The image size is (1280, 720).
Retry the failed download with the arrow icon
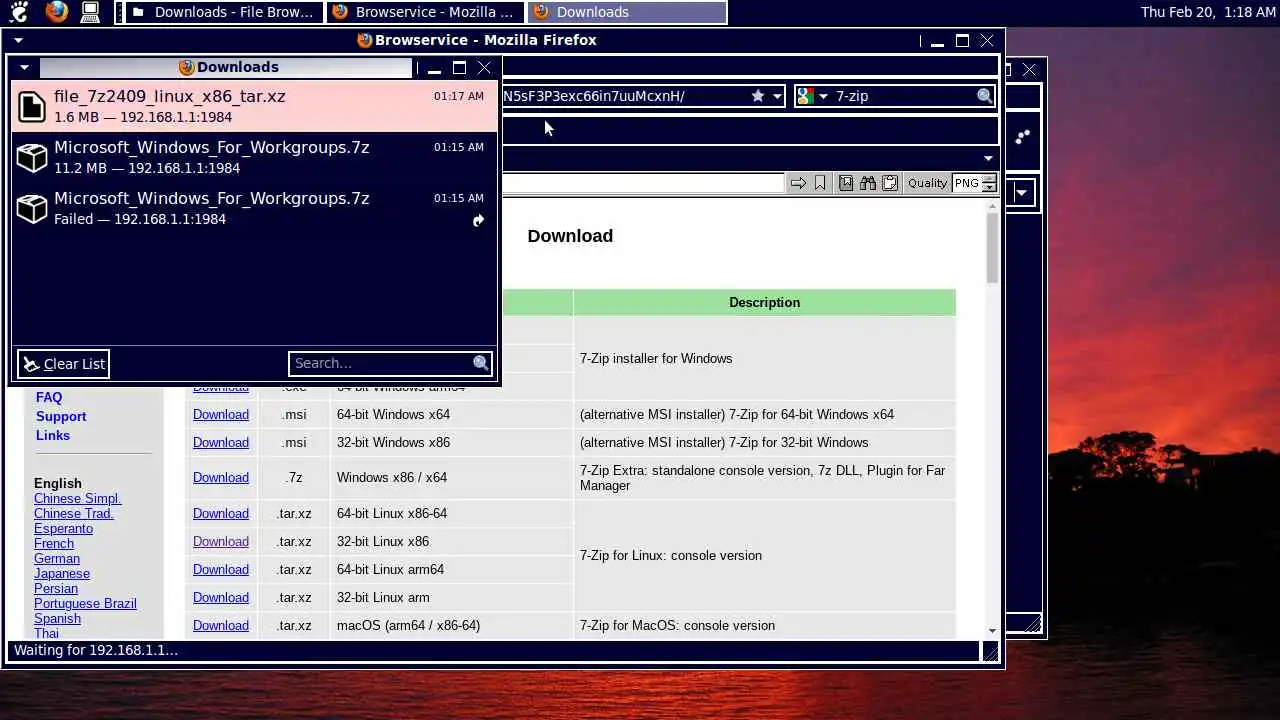point(478,220)
